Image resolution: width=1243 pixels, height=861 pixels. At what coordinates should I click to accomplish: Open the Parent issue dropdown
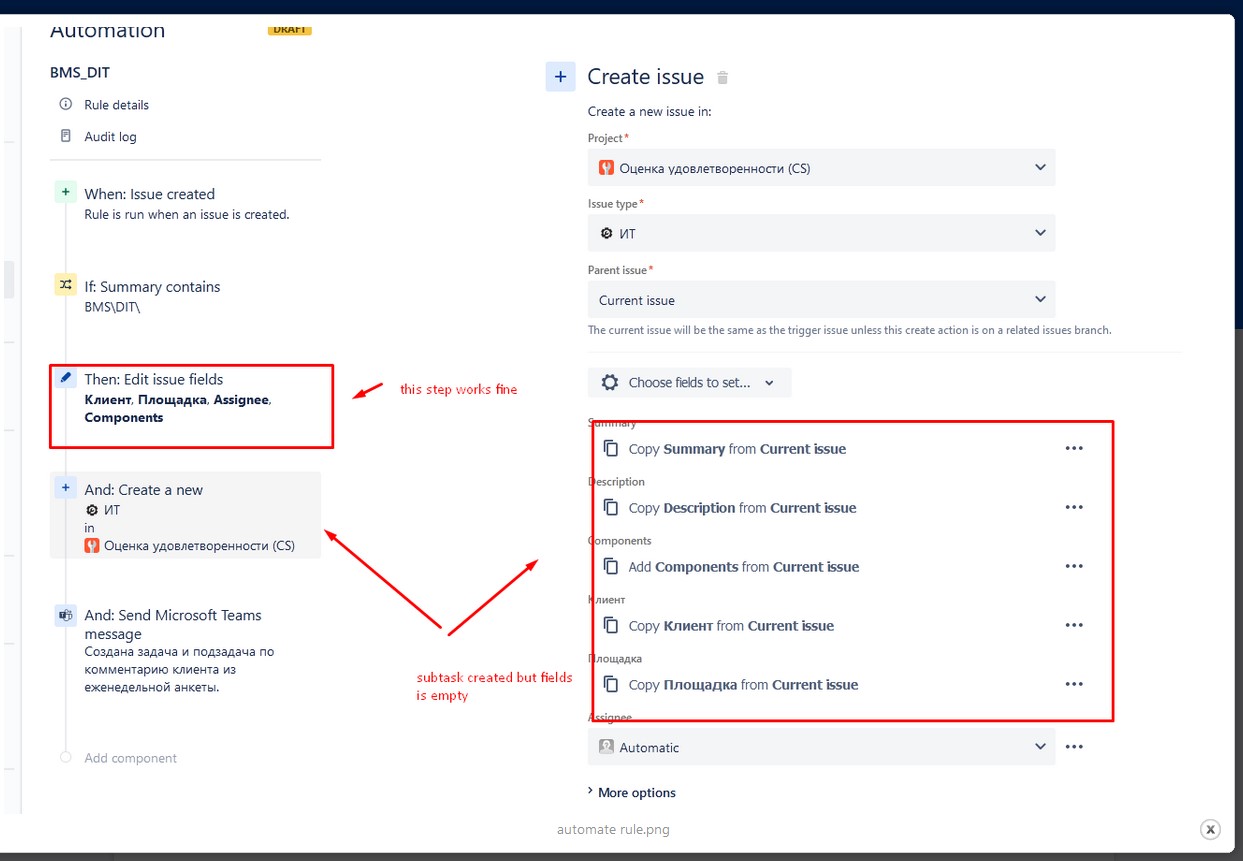(821, 300)
